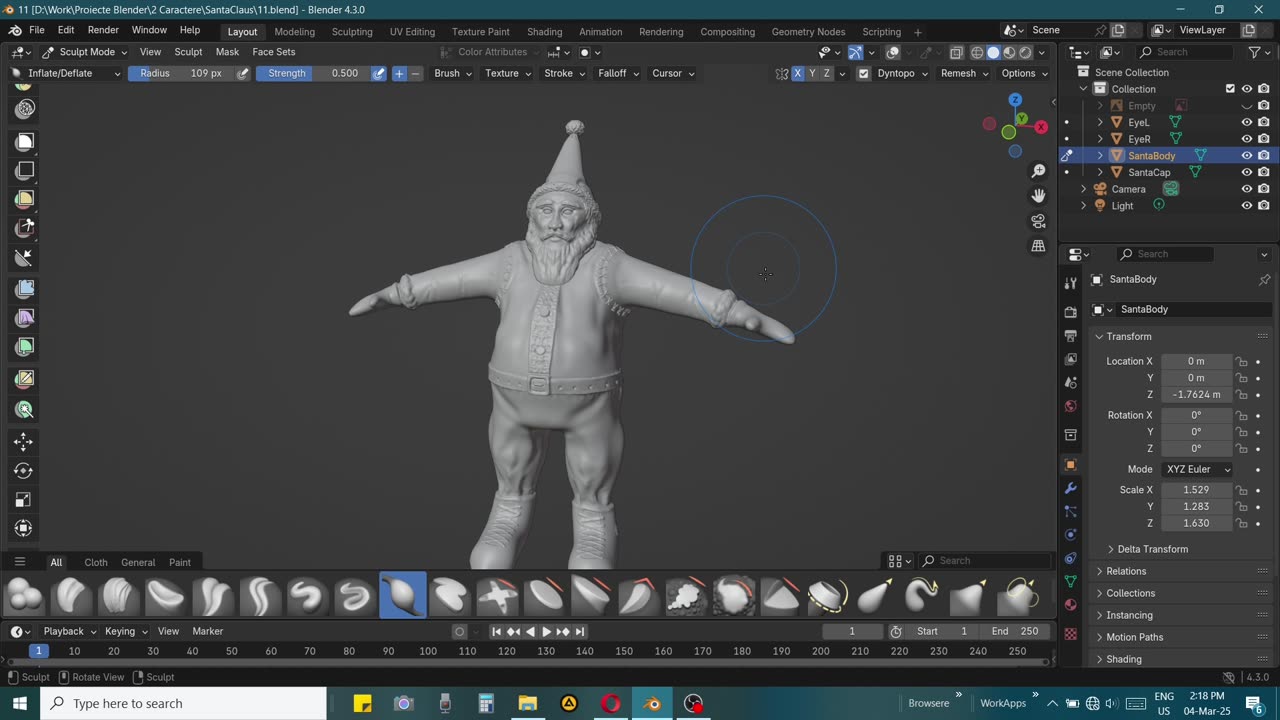Screen dimensions: 1280x720
Task: Select the Box Trim tool
Action: tap(25, 228)
